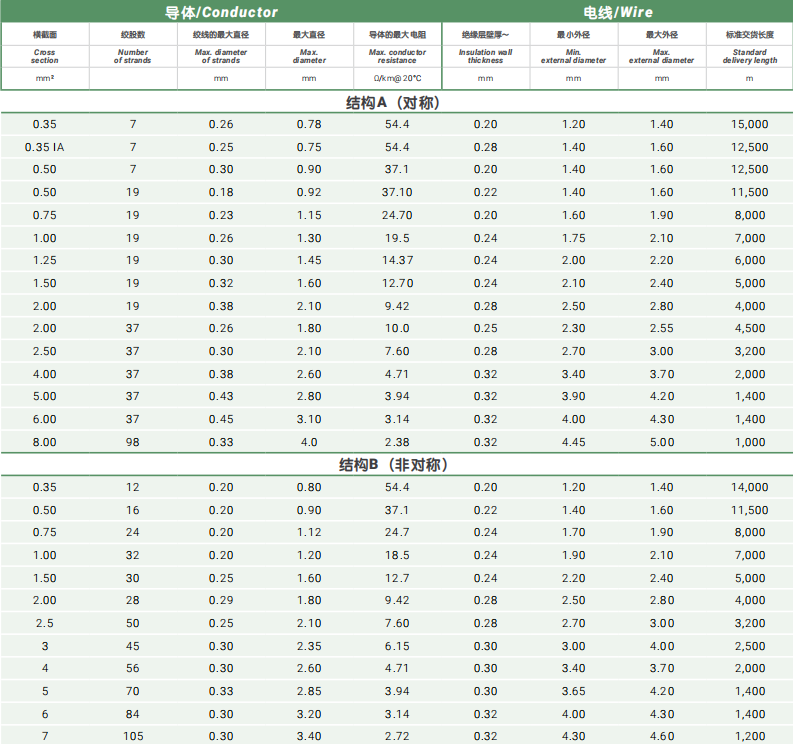Click the 1,200 delivery length cell
Image resolution: width=793 pixels, height=744 pixels.
[749, 736]
